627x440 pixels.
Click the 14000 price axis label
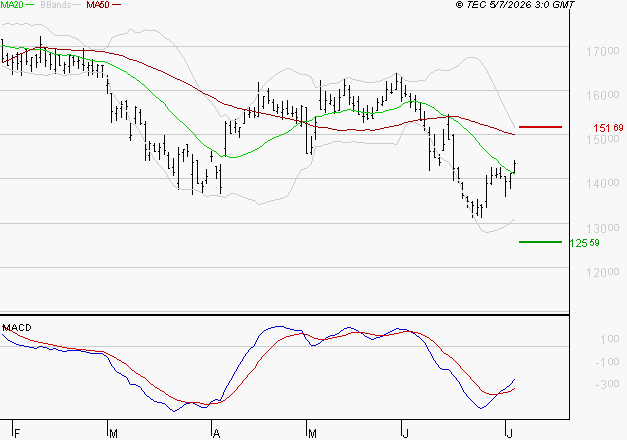click(603, 184)
